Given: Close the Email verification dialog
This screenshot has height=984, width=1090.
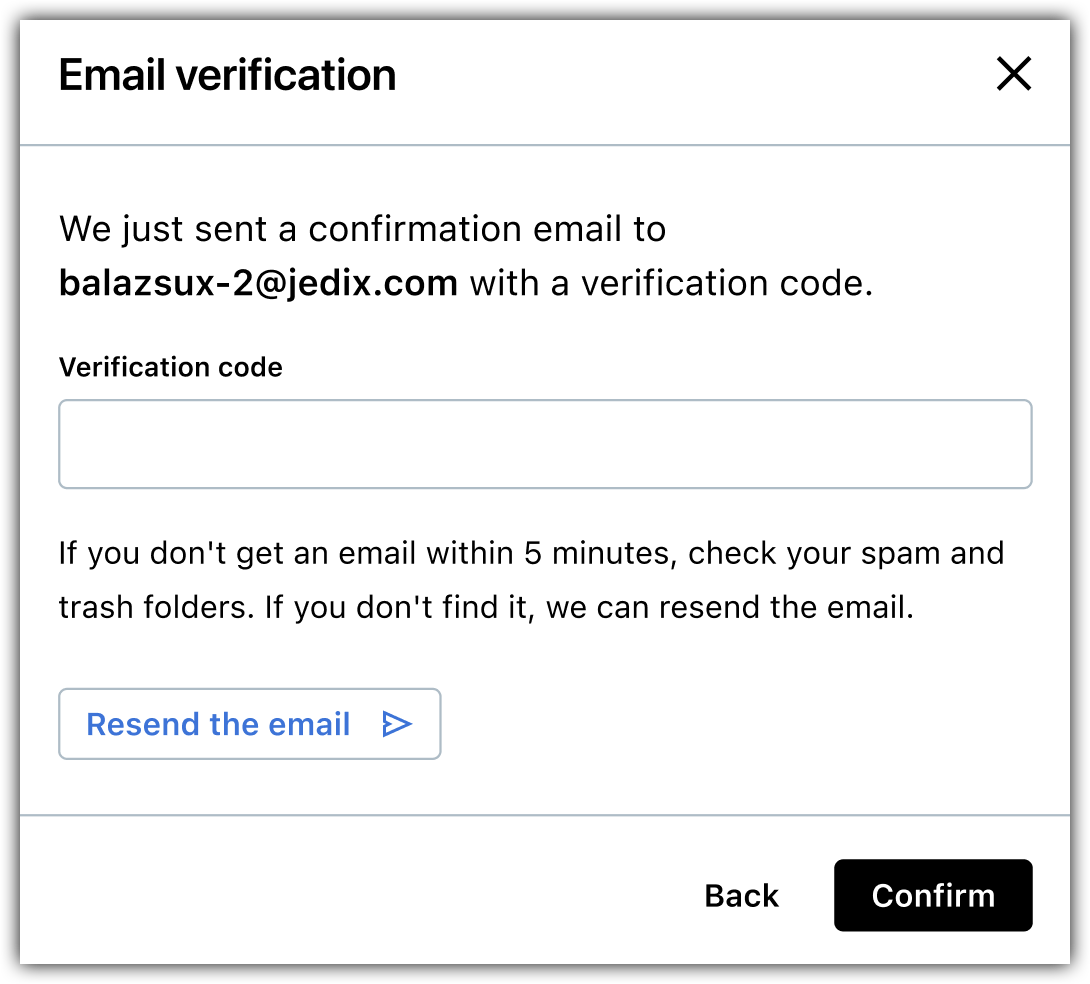Looking at the screenshot, I should [x=1014, y=74].
